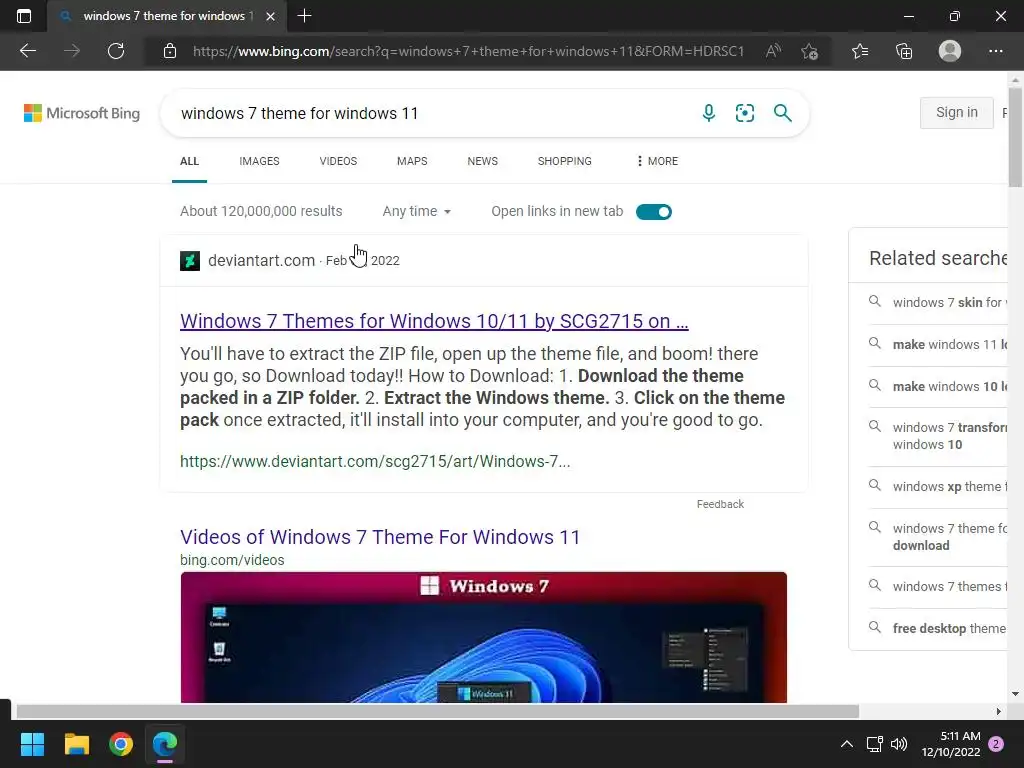Select related search windows xp theme
This screenshot has height=768, width=1024.
[x=938, y=487]
